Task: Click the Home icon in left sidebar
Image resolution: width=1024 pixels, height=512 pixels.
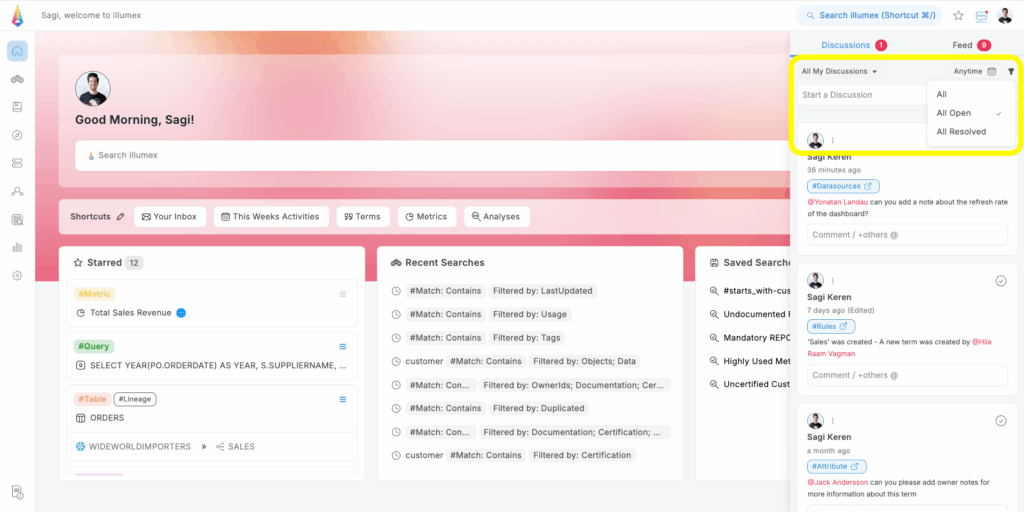Action: click(17, 51)
